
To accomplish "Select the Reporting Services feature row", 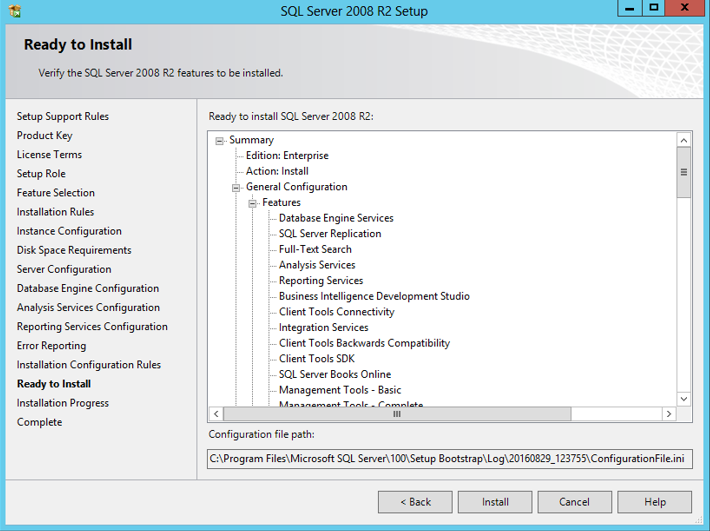I will pyautogui.click(x=321, y=281).
